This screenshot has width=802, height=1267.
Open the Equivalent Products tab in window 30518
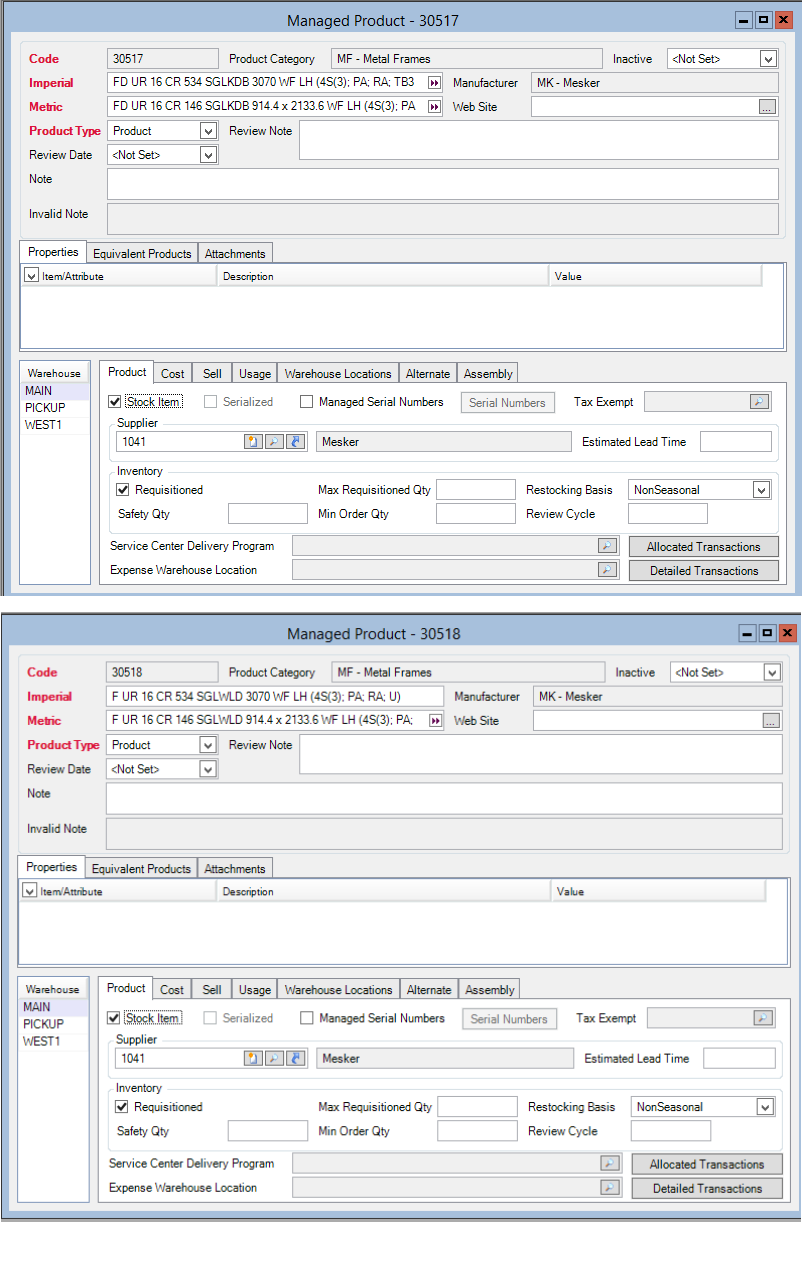(x=141, y=869)
